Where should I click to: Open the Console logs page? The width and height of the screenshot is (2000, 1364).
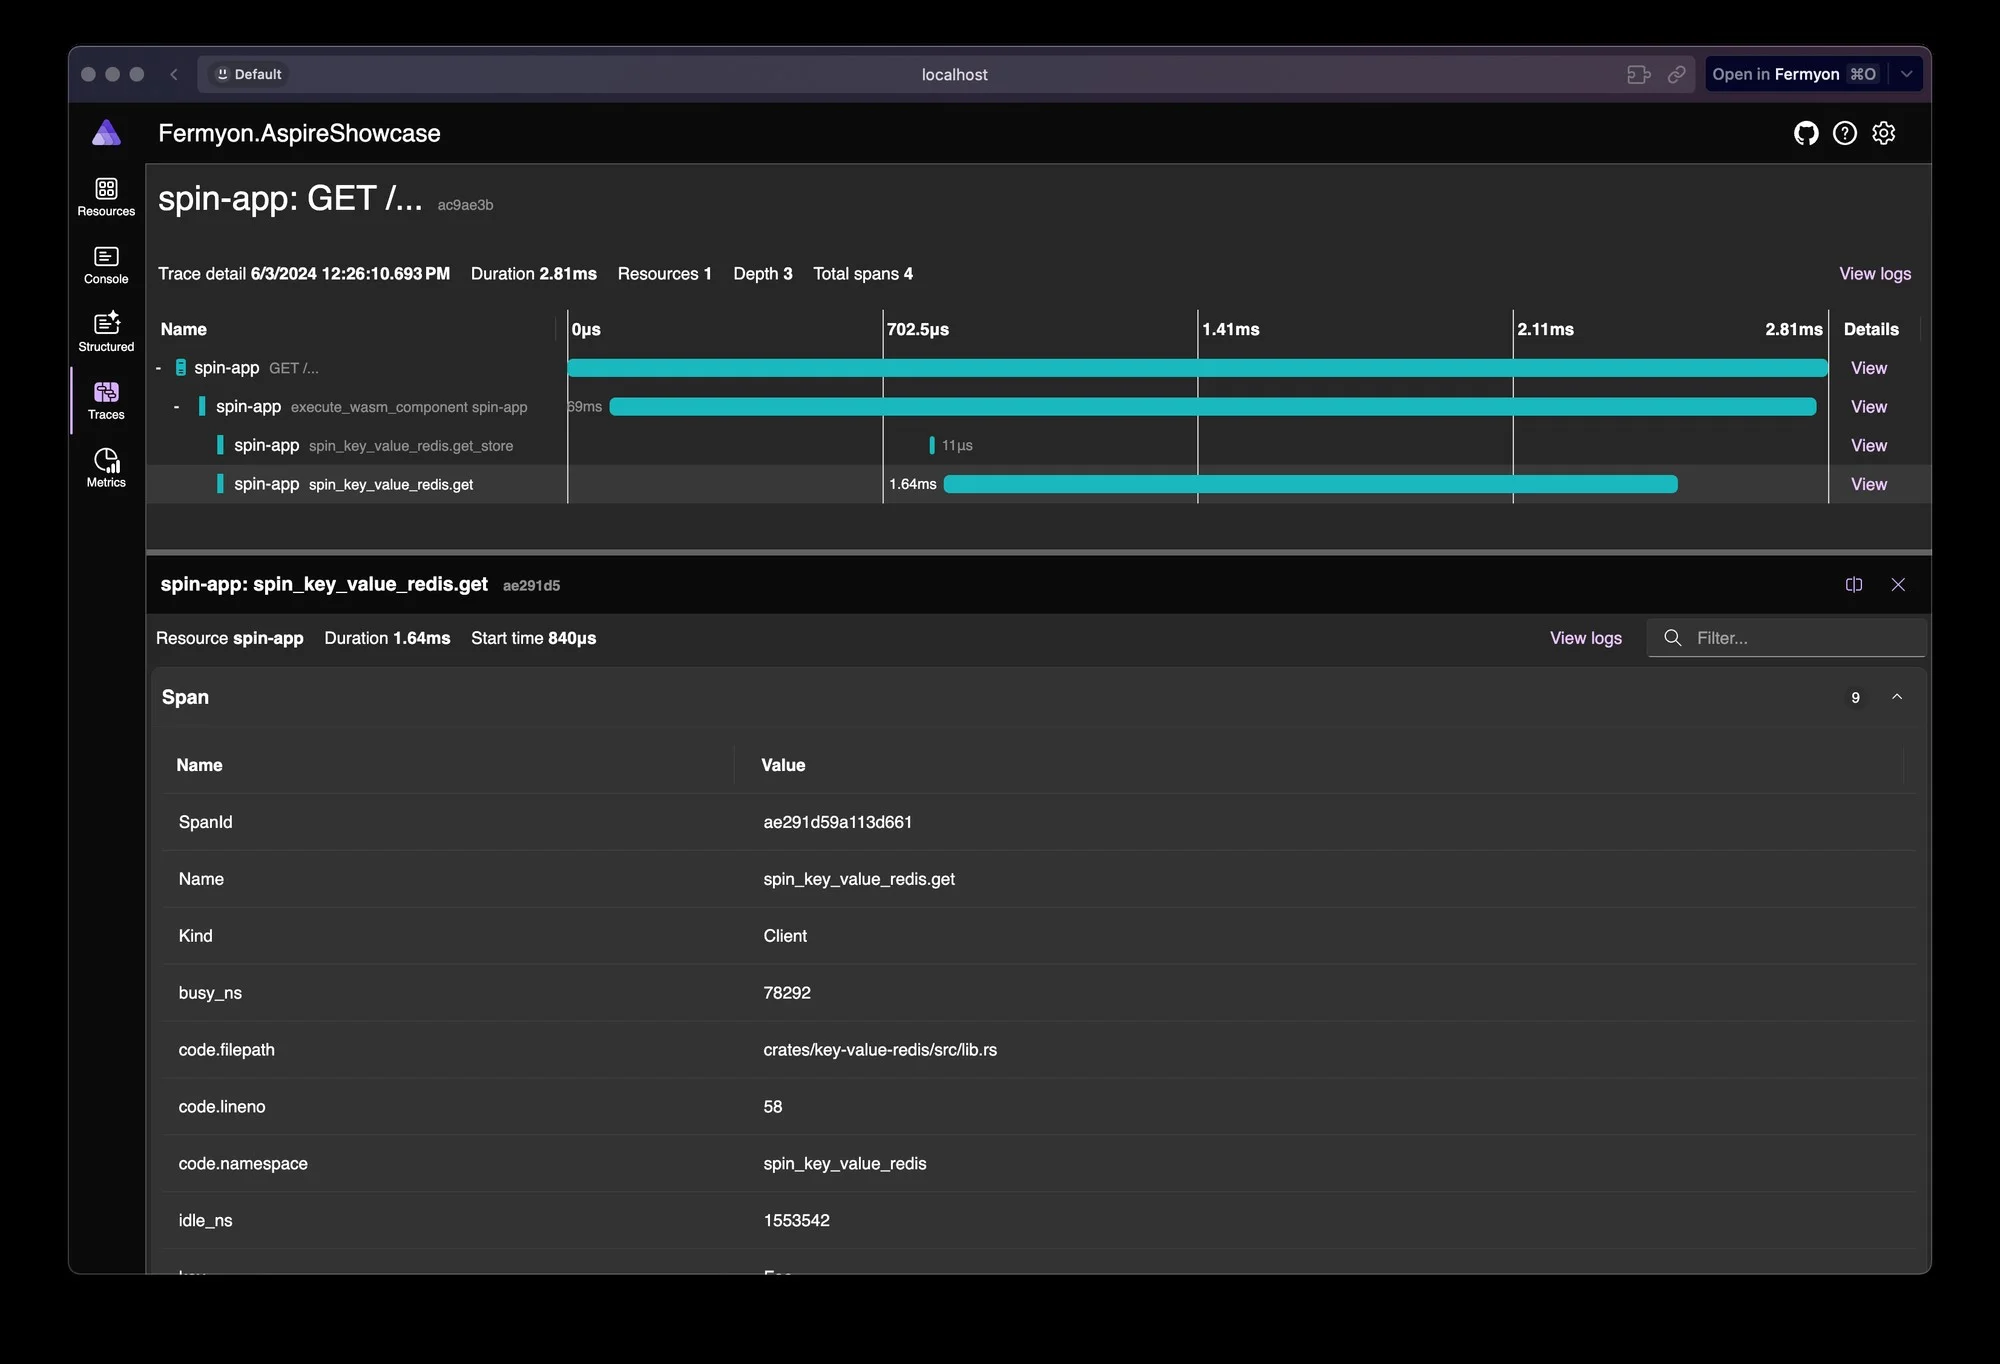106,265
